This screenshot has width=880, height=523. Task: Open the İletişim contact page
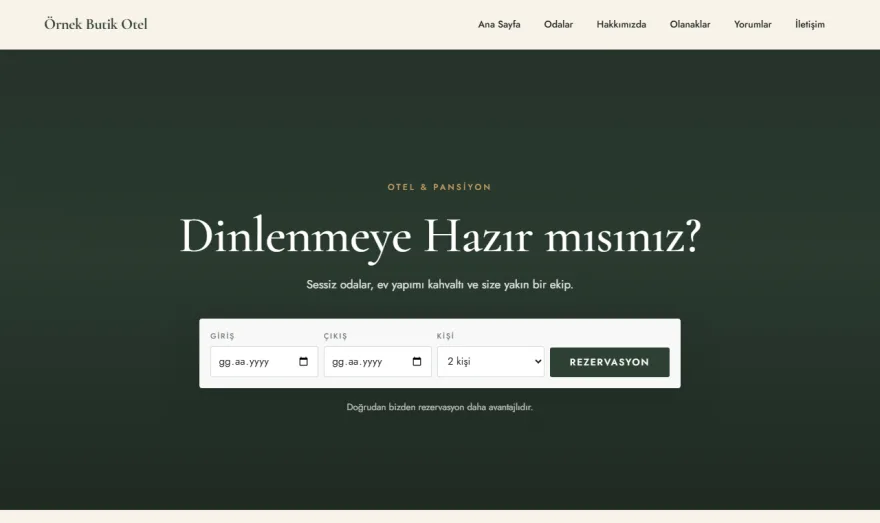pos(810,24)
